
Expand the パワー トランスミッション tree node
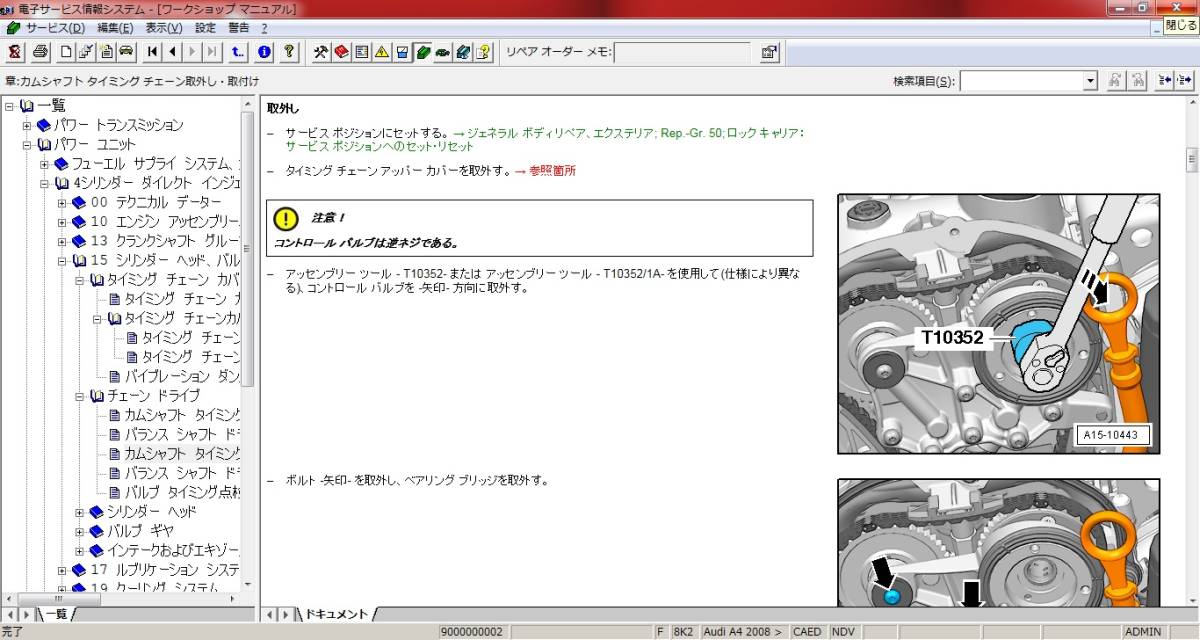(x=27, y=125)
